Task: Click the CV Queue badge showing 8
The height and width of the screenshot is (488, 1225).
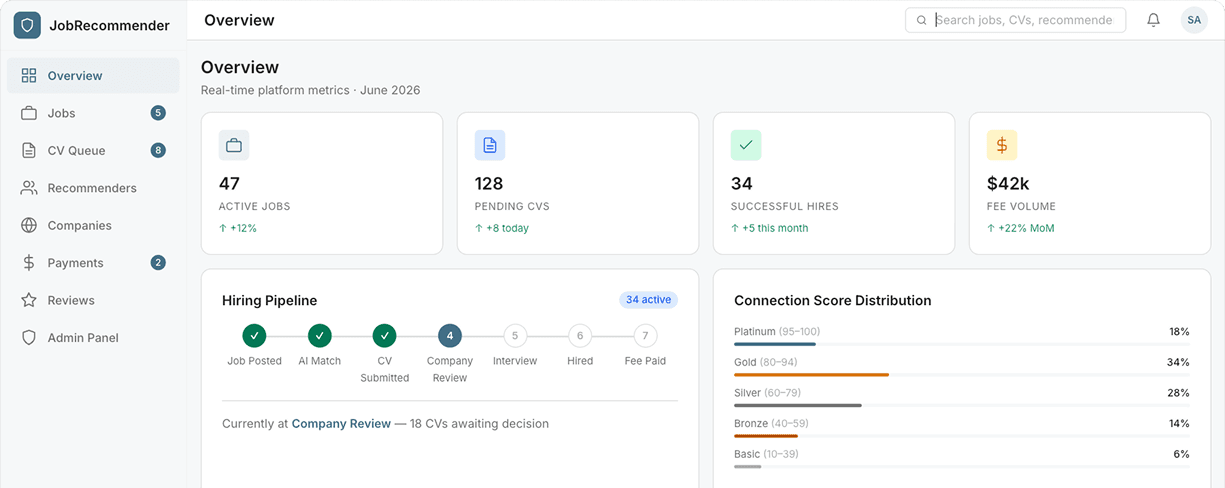Action: click(158, 151)
